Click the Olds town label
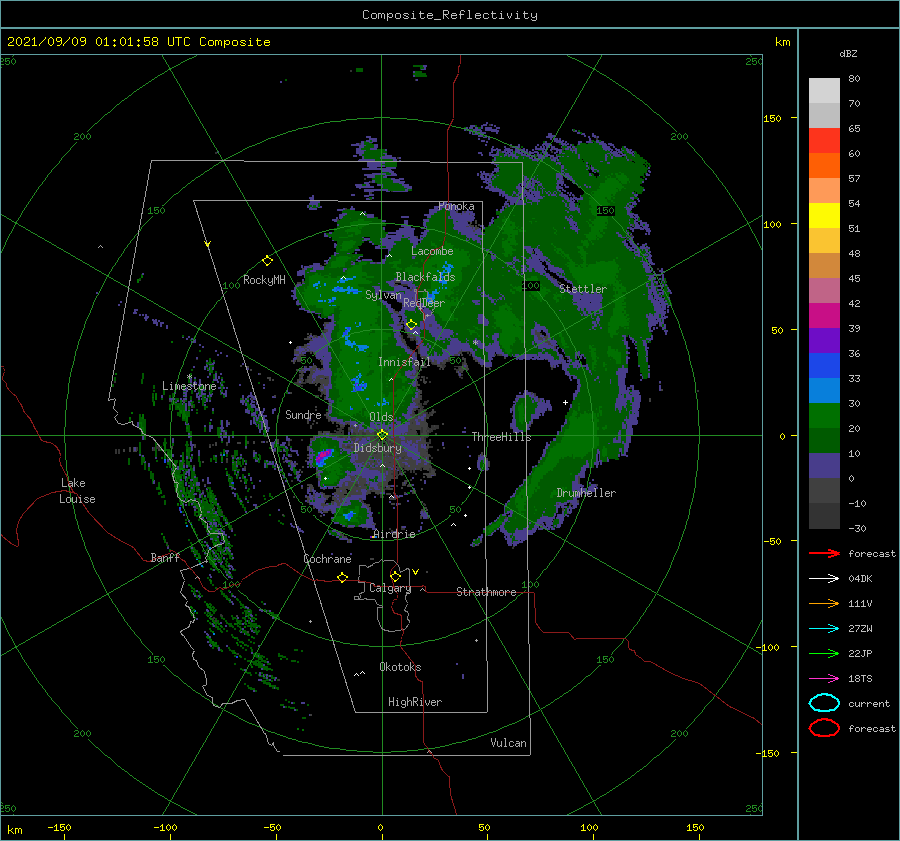 381,417
